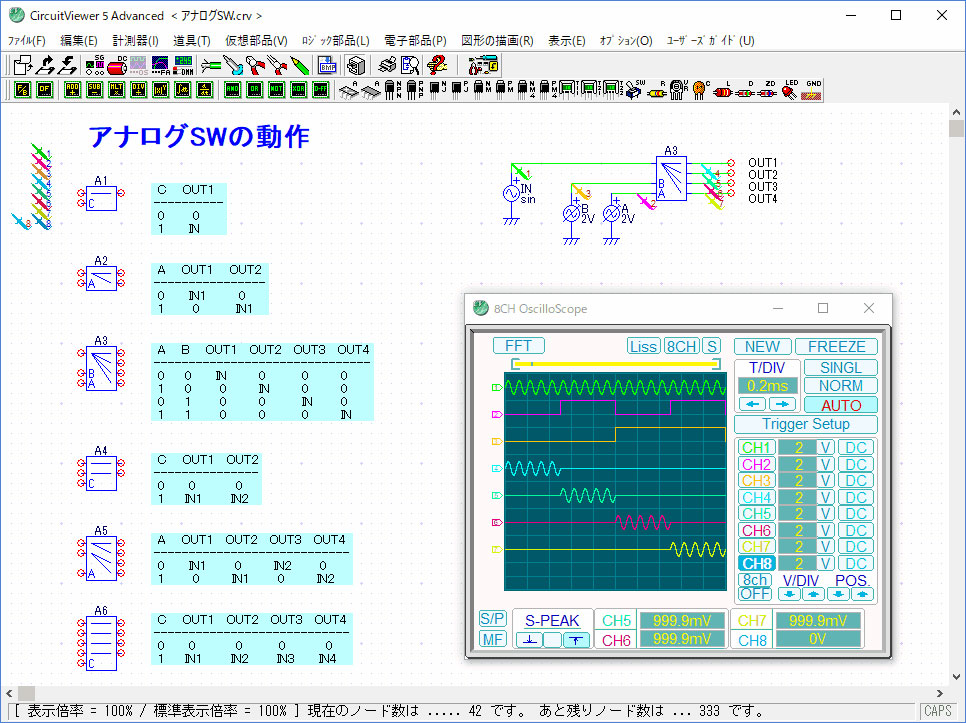This screenshot has width=966, height=723.
Task: Decrease T/DIV with left arrow
Action: coord(753,404)
